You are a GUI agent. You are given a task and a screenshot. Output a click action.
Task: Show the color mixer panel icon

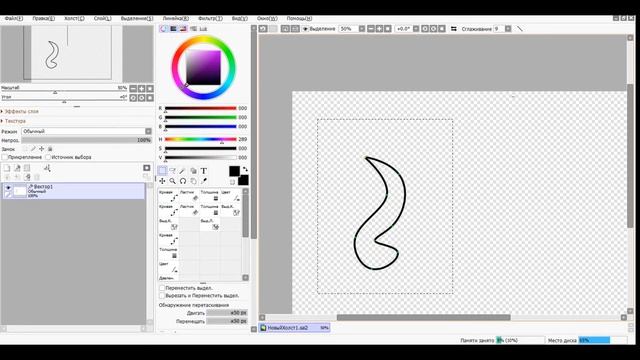click(x=193, y=29)
